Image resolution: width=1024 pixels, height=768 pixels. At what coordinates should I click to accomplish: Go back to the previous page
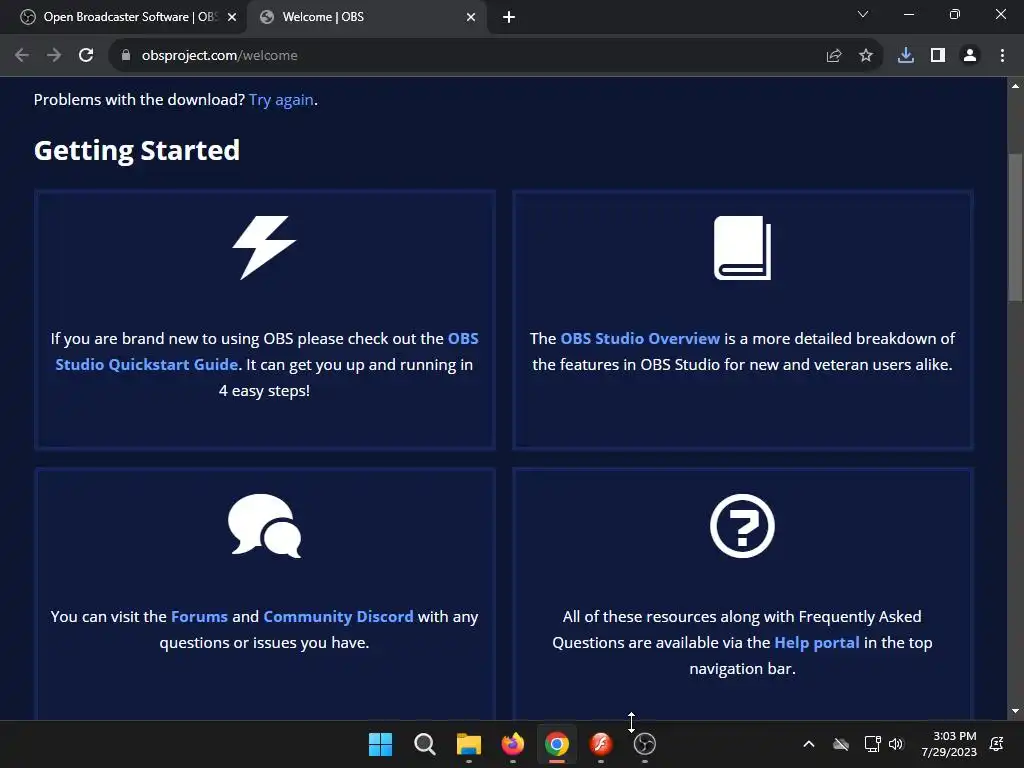(x=22, y=56)
